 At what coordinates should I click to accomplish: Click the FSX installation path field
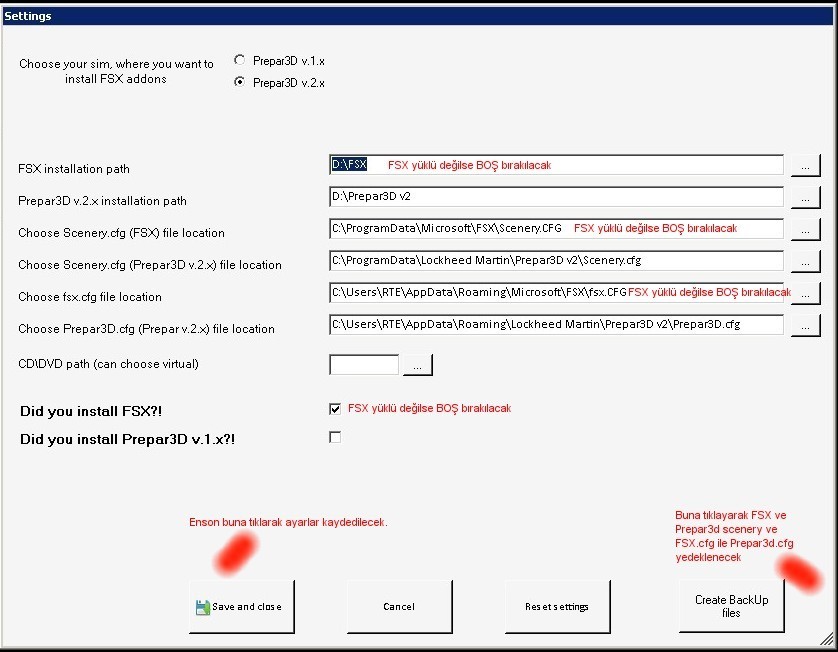pyautogui.click(x=556, y=165)
